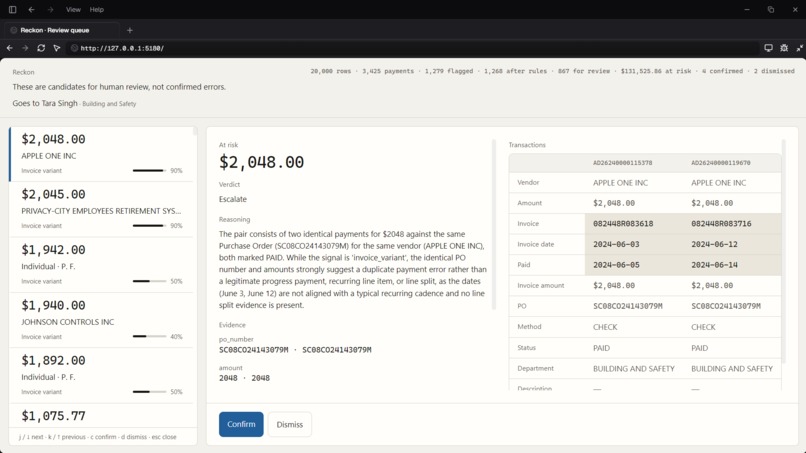Click invoice number 082448R083618
The height and width of the screenshot is (453, 806).
pyautogui.click(x=623, y=224)
